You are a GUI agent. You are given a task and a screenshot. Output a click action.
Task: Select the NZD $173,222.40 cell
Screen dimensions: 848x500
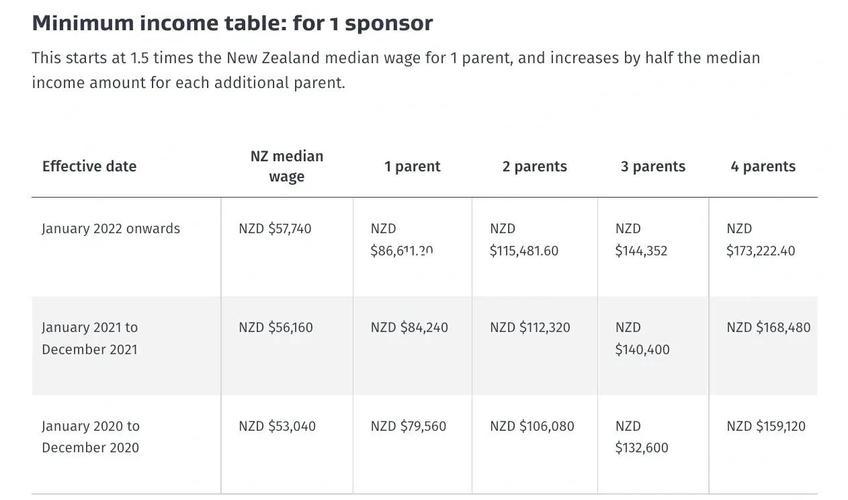[761, 240]
